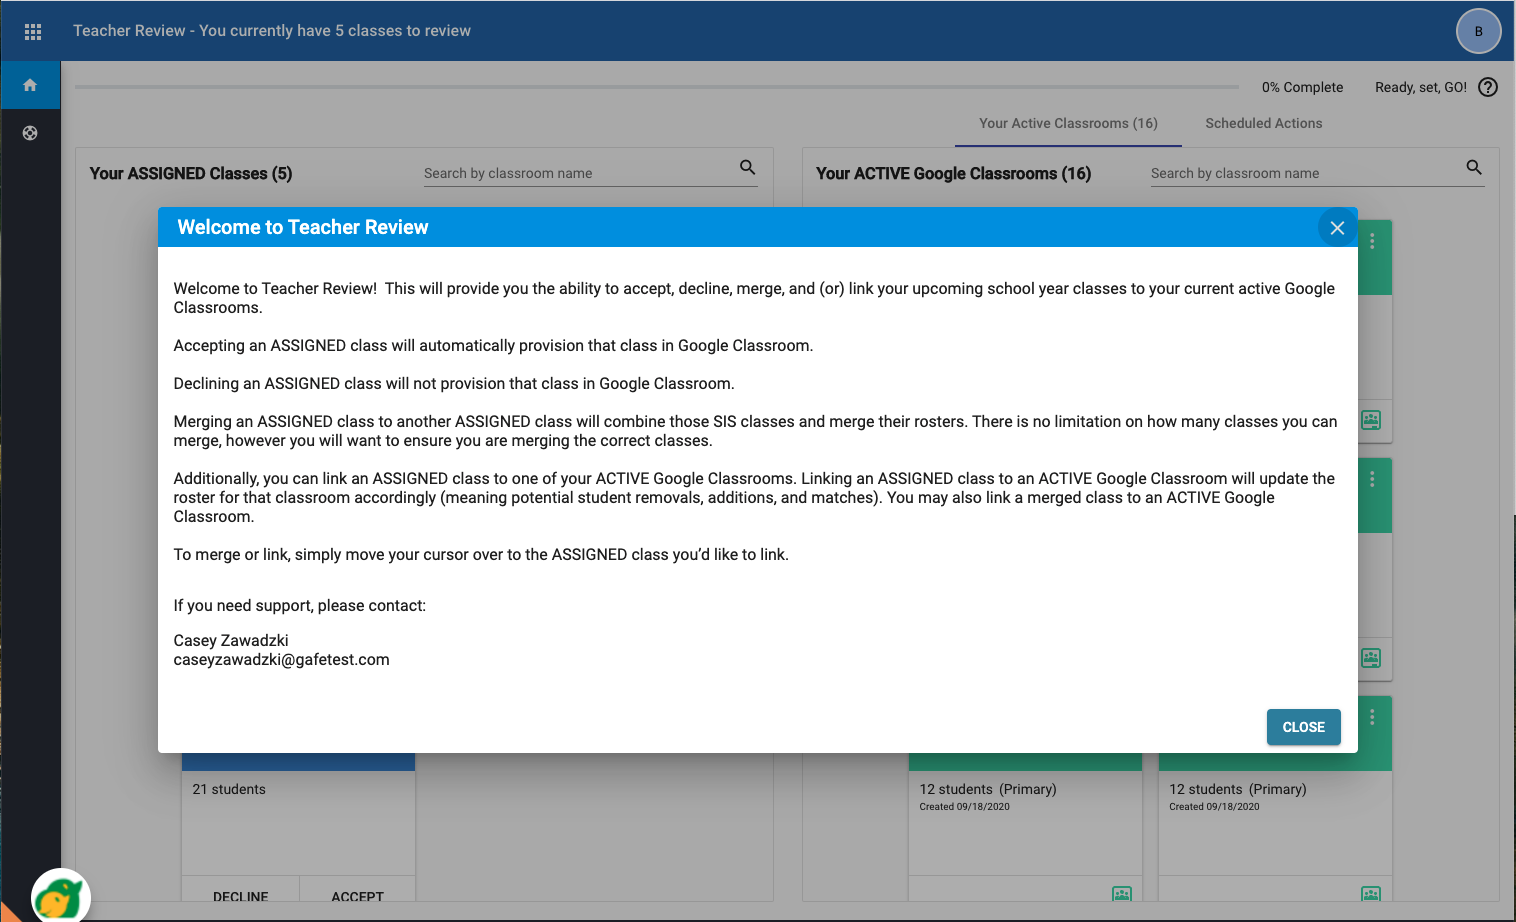Click the help question mark icon
The width and height of the screenshot is (1516, 922).
(1488, 87)
